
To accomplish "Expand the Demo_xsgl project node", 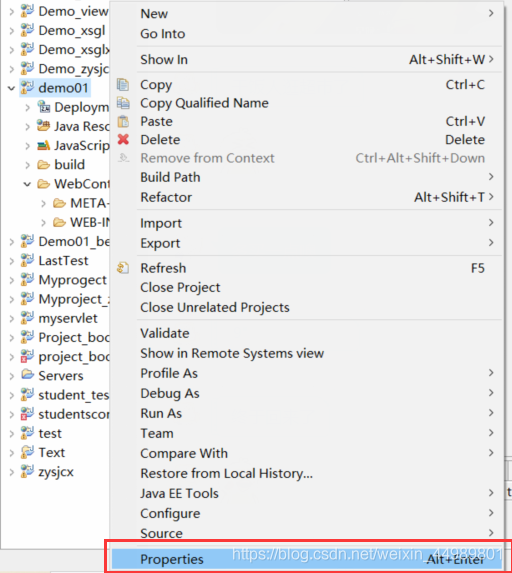I will 12,31.
